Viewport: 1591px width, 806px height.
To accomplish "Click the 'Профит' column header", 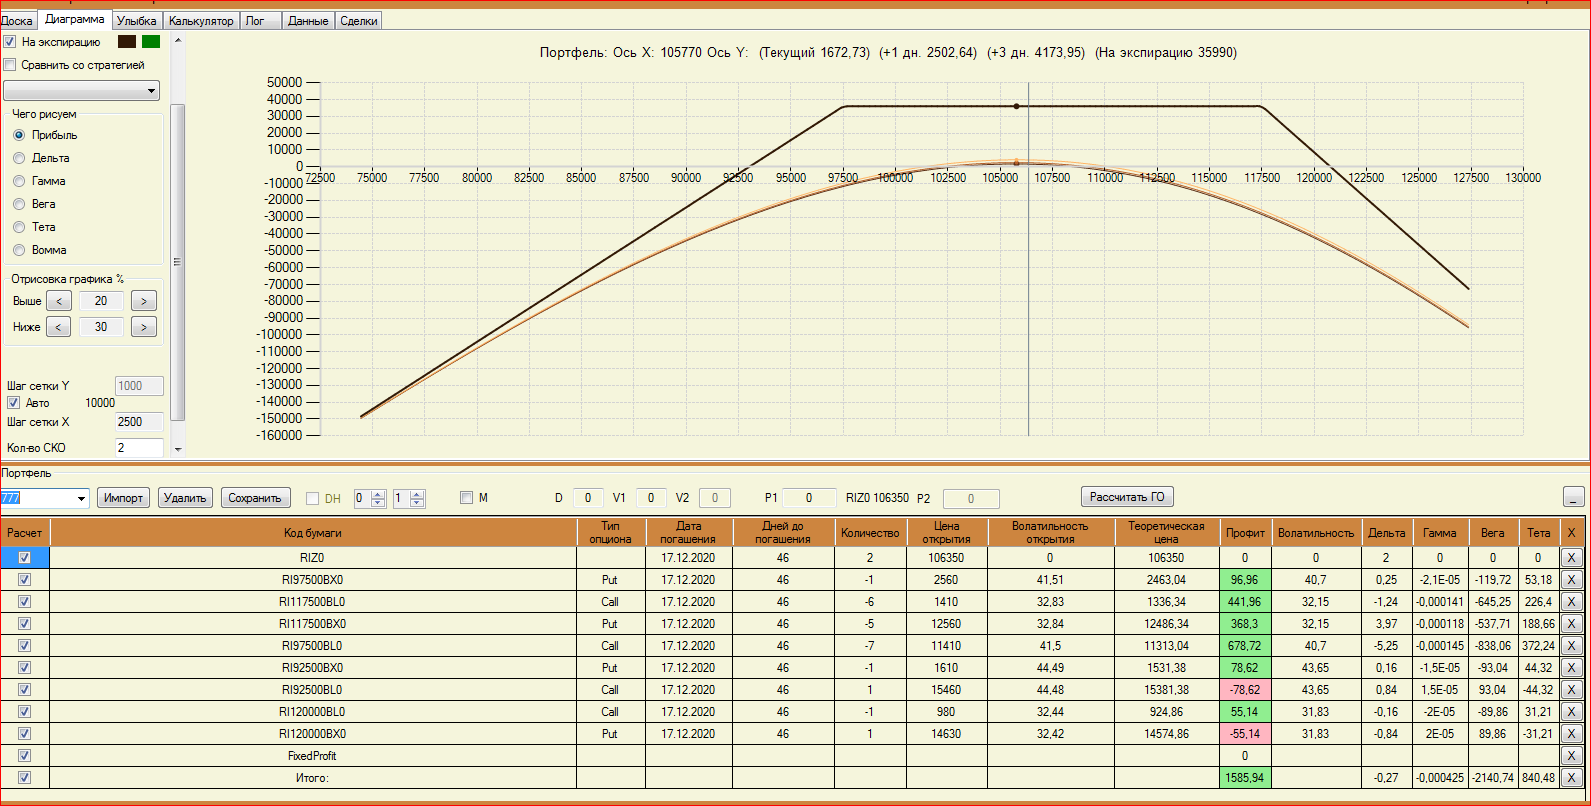I will (1245, 533).
